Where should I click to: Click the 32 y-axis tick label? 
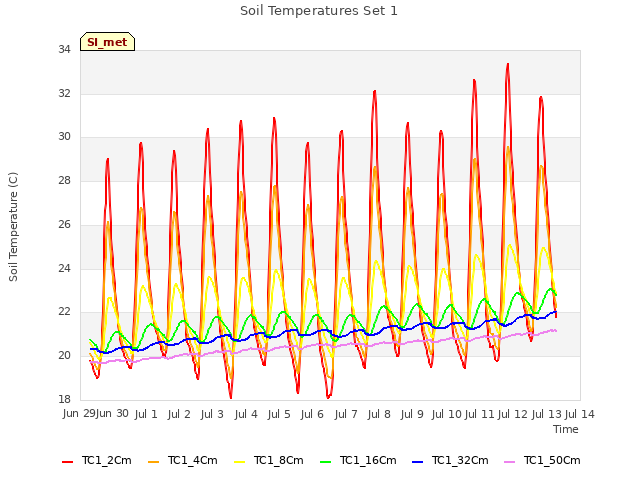tap(64, 93)
